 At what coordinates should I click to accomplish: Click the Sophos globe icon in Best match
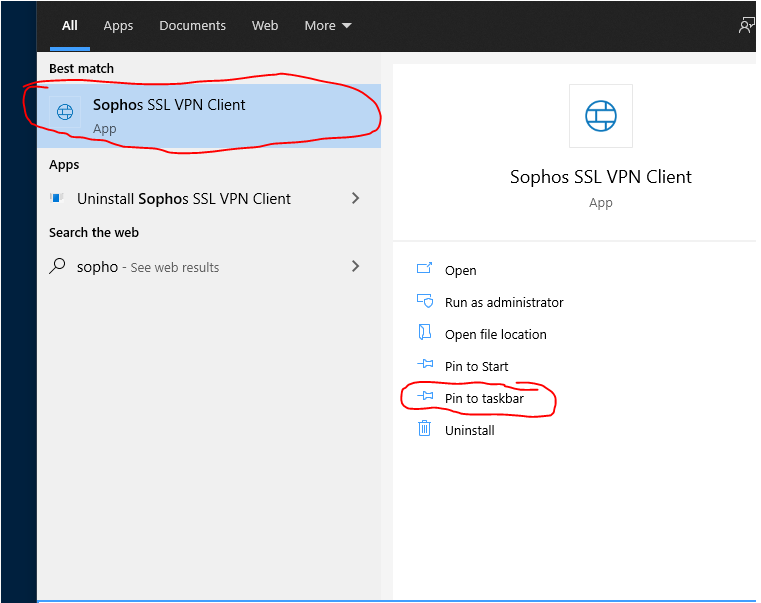[65, 113]
